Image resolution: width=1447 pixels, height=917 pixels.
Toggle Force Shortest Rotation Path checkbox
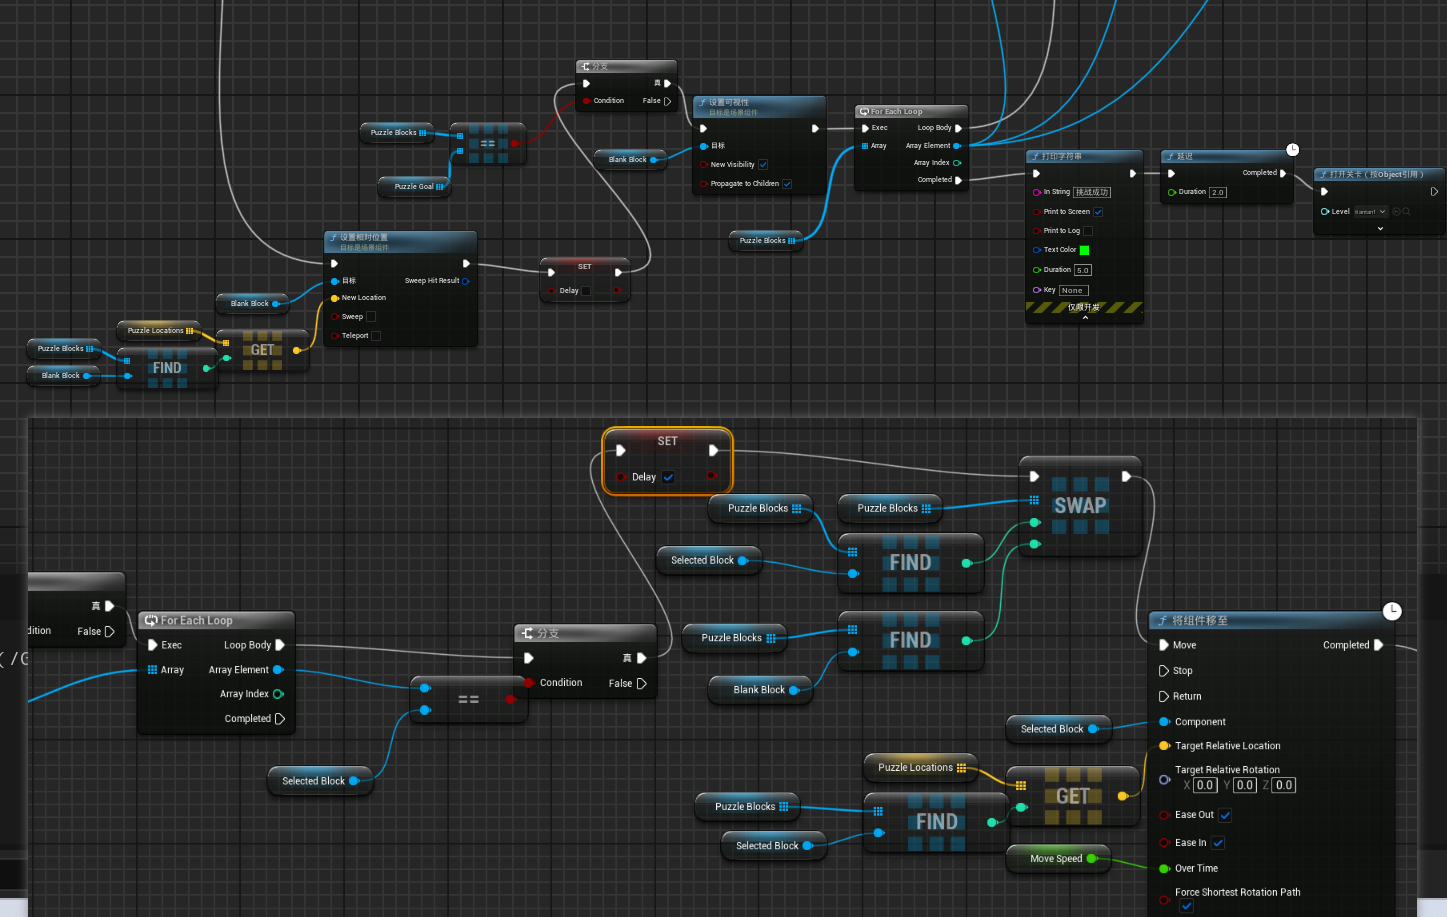pyautogui.click(x=1186, y=906)
